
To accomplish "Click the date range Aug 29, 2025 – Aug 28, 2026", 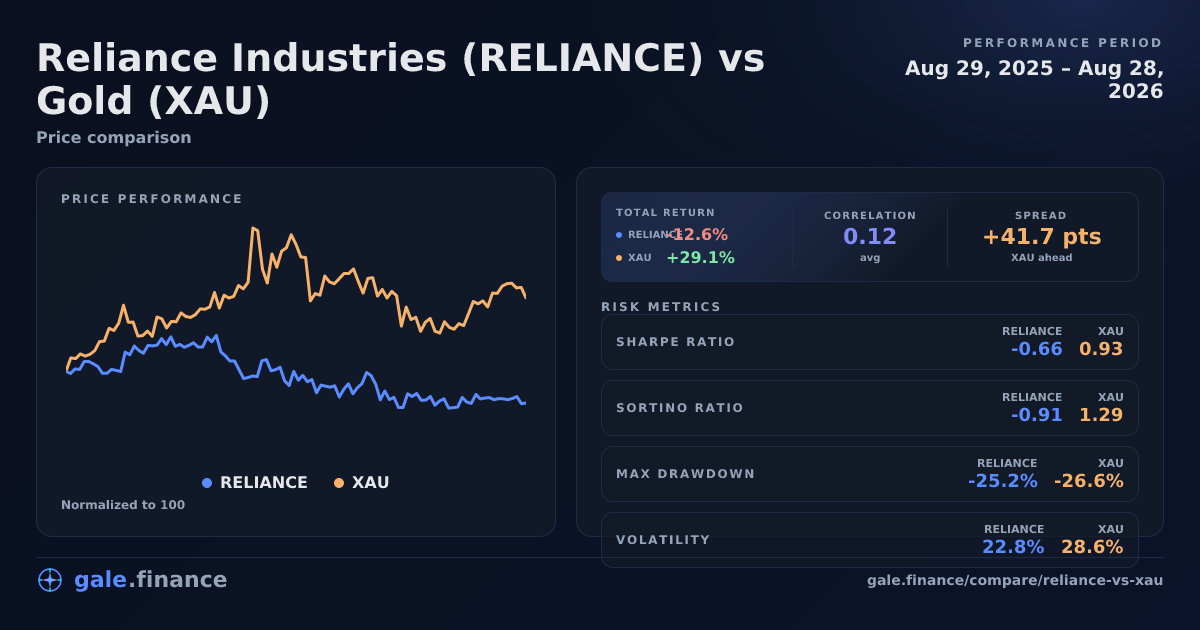I will click(x=1034, y=80).
